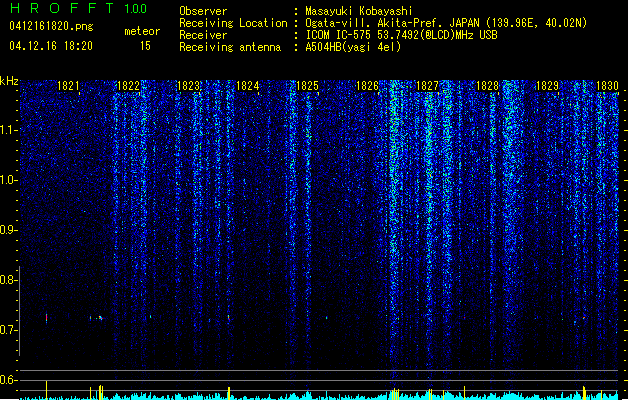Click the 1826 time marker

click(367, 86)
